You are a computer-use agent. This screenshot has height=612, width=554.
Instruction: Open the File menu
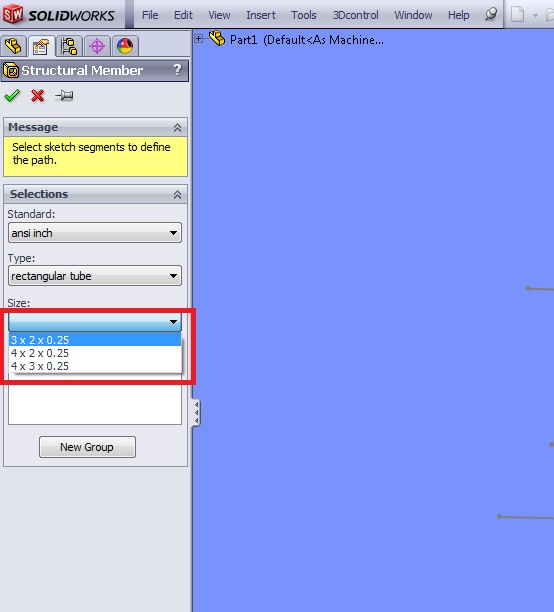pos(150,15)
